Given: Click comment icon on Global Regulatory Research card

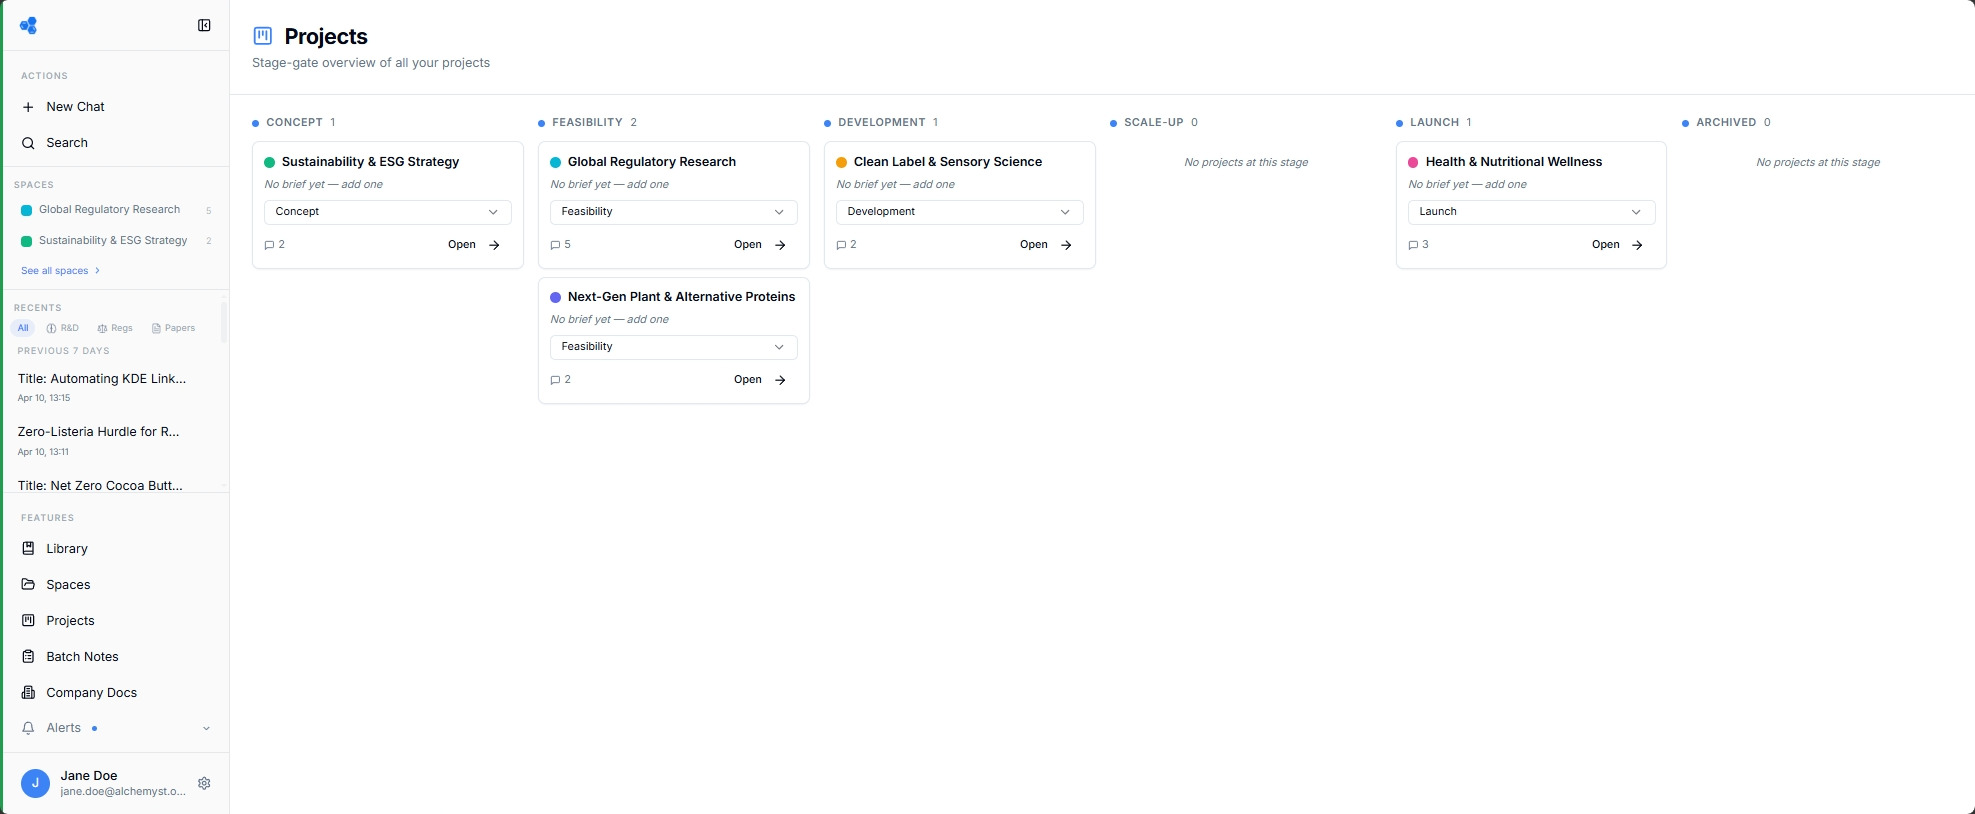Looking at the screenshot, I should [x=555, y=245].
